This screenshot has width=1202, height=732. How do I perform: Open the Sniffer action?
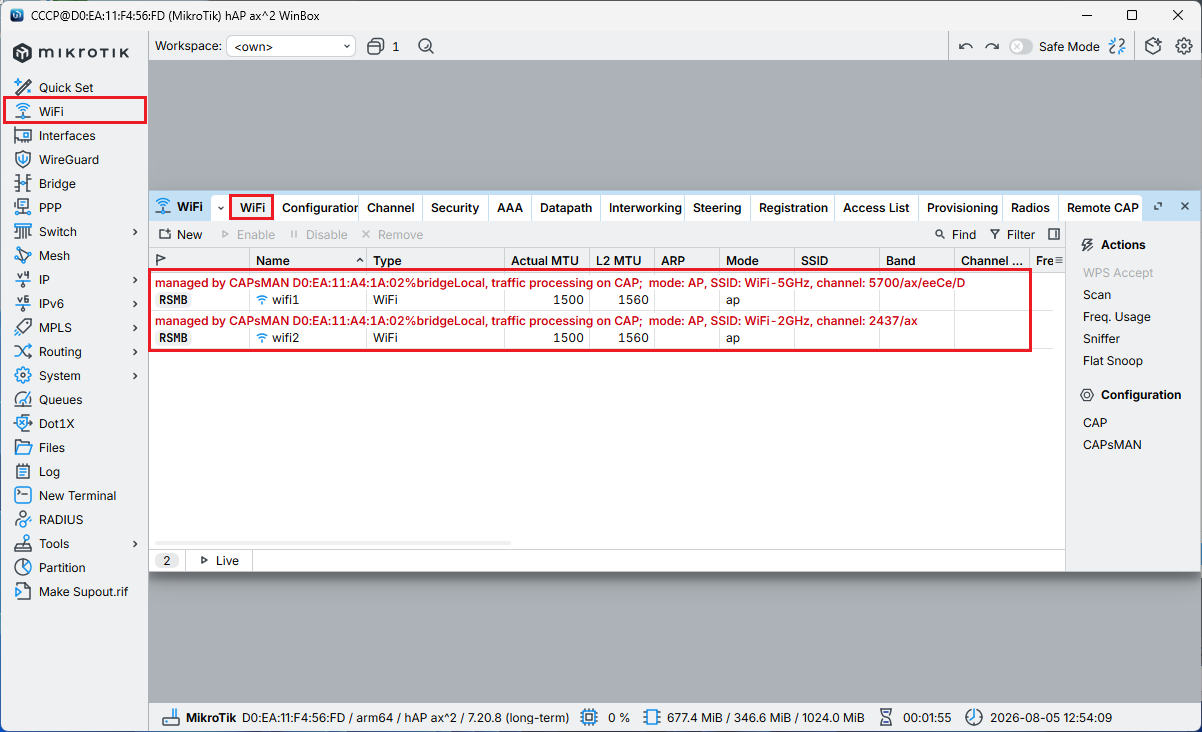(1103, 338)
